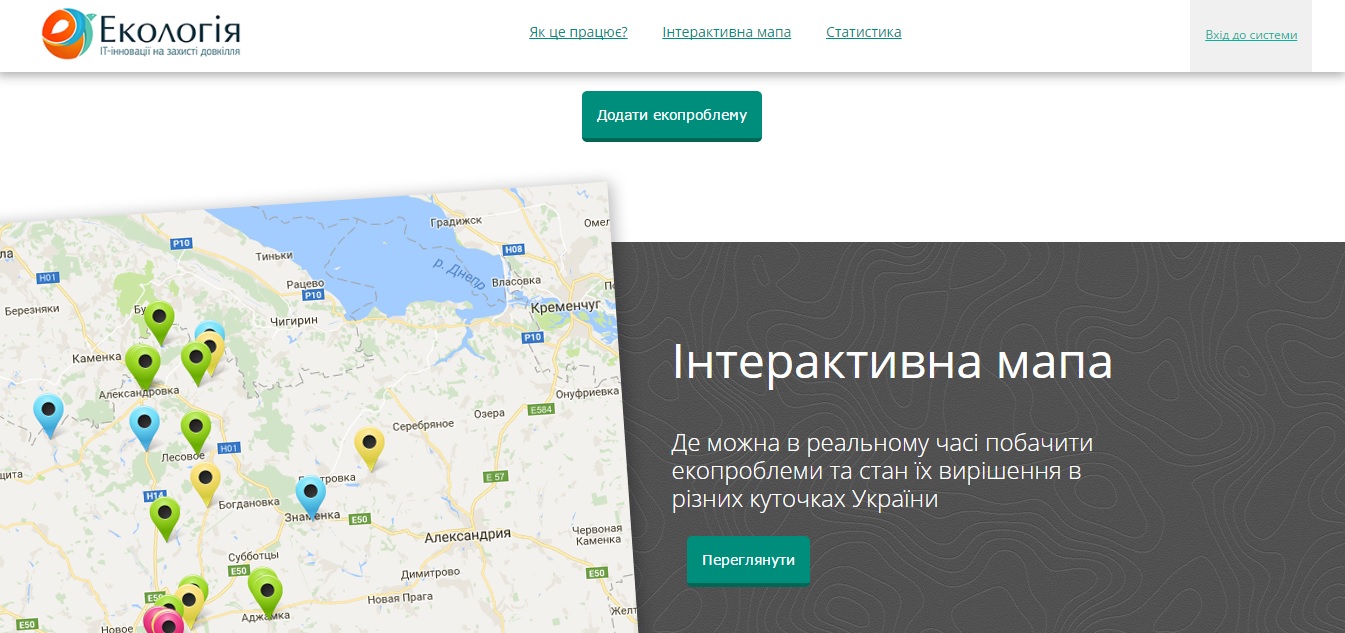
Task: Click the H14 road badge on the map
Action: (x=155, y=496)
